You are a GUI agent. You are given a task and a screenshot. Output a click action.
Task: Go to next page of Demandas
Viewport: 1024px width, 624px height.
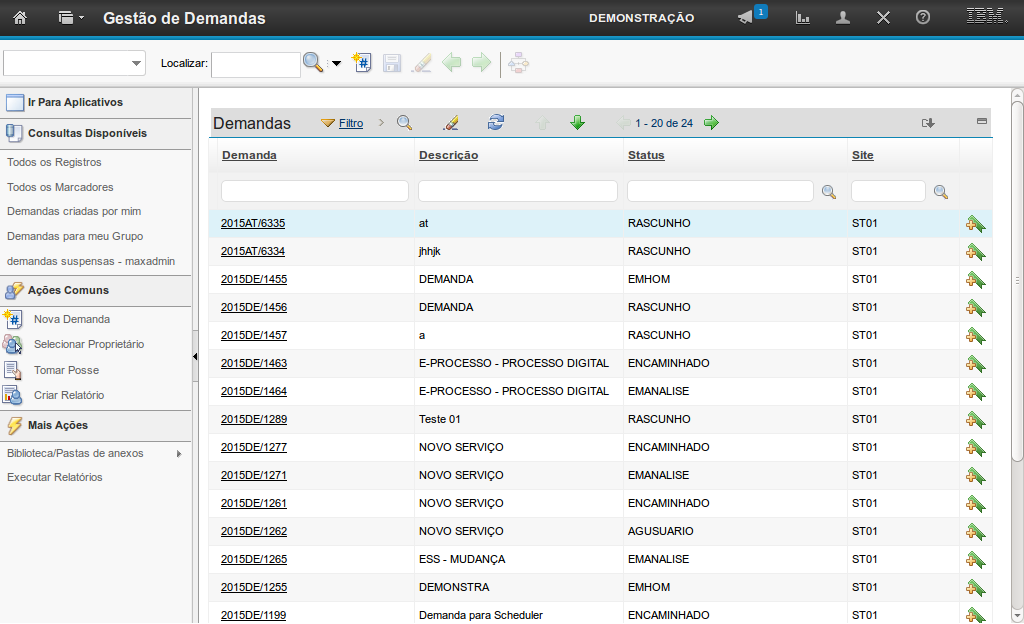point(711,123)
